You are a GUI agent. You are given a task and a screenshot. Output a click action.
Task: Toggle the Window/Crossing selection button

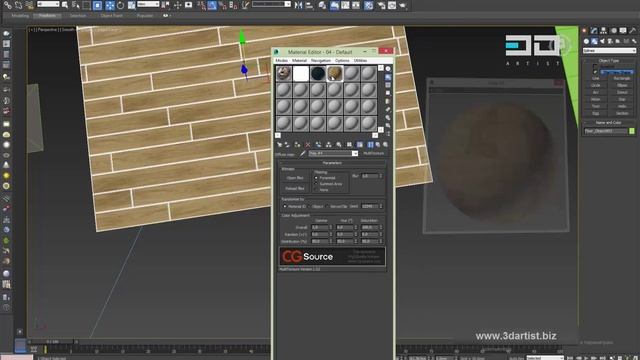(97, 5)
